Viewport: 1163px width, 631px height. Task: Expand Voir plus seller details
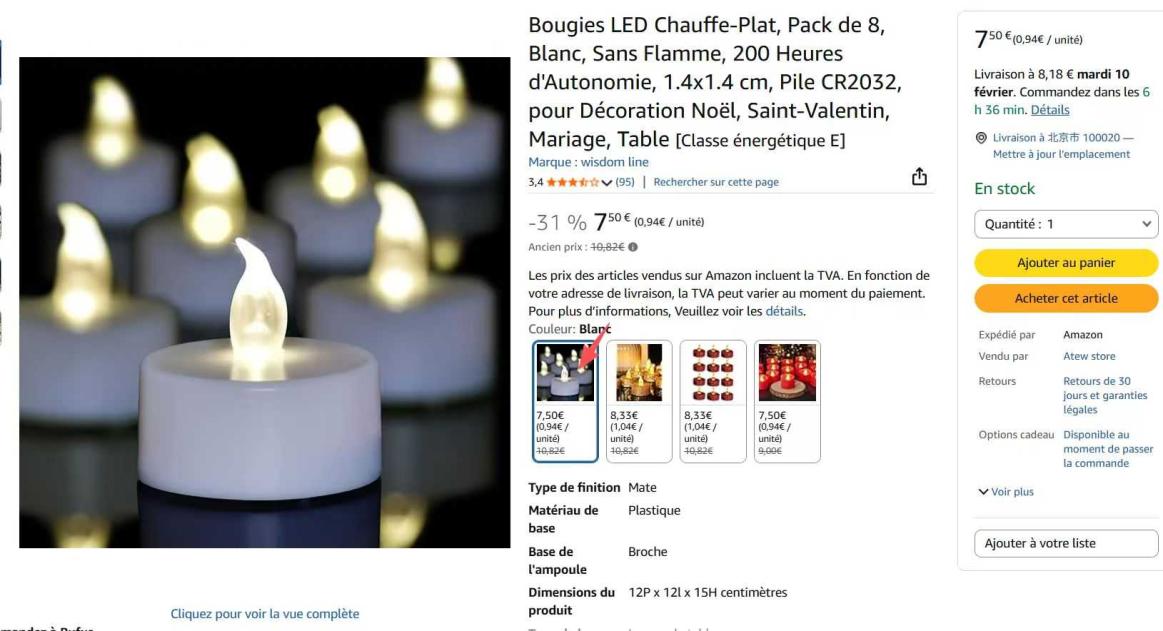[1006, 492]
